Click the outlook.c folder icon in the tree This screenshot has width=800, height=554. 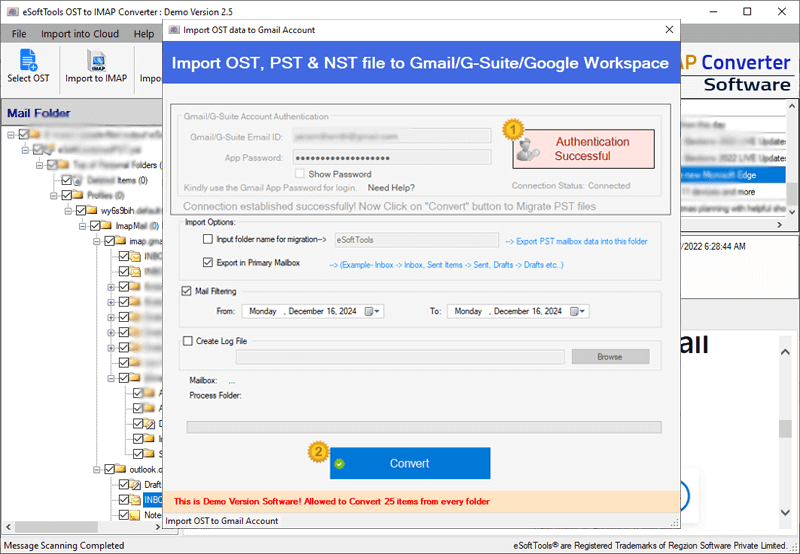(120, 469)
